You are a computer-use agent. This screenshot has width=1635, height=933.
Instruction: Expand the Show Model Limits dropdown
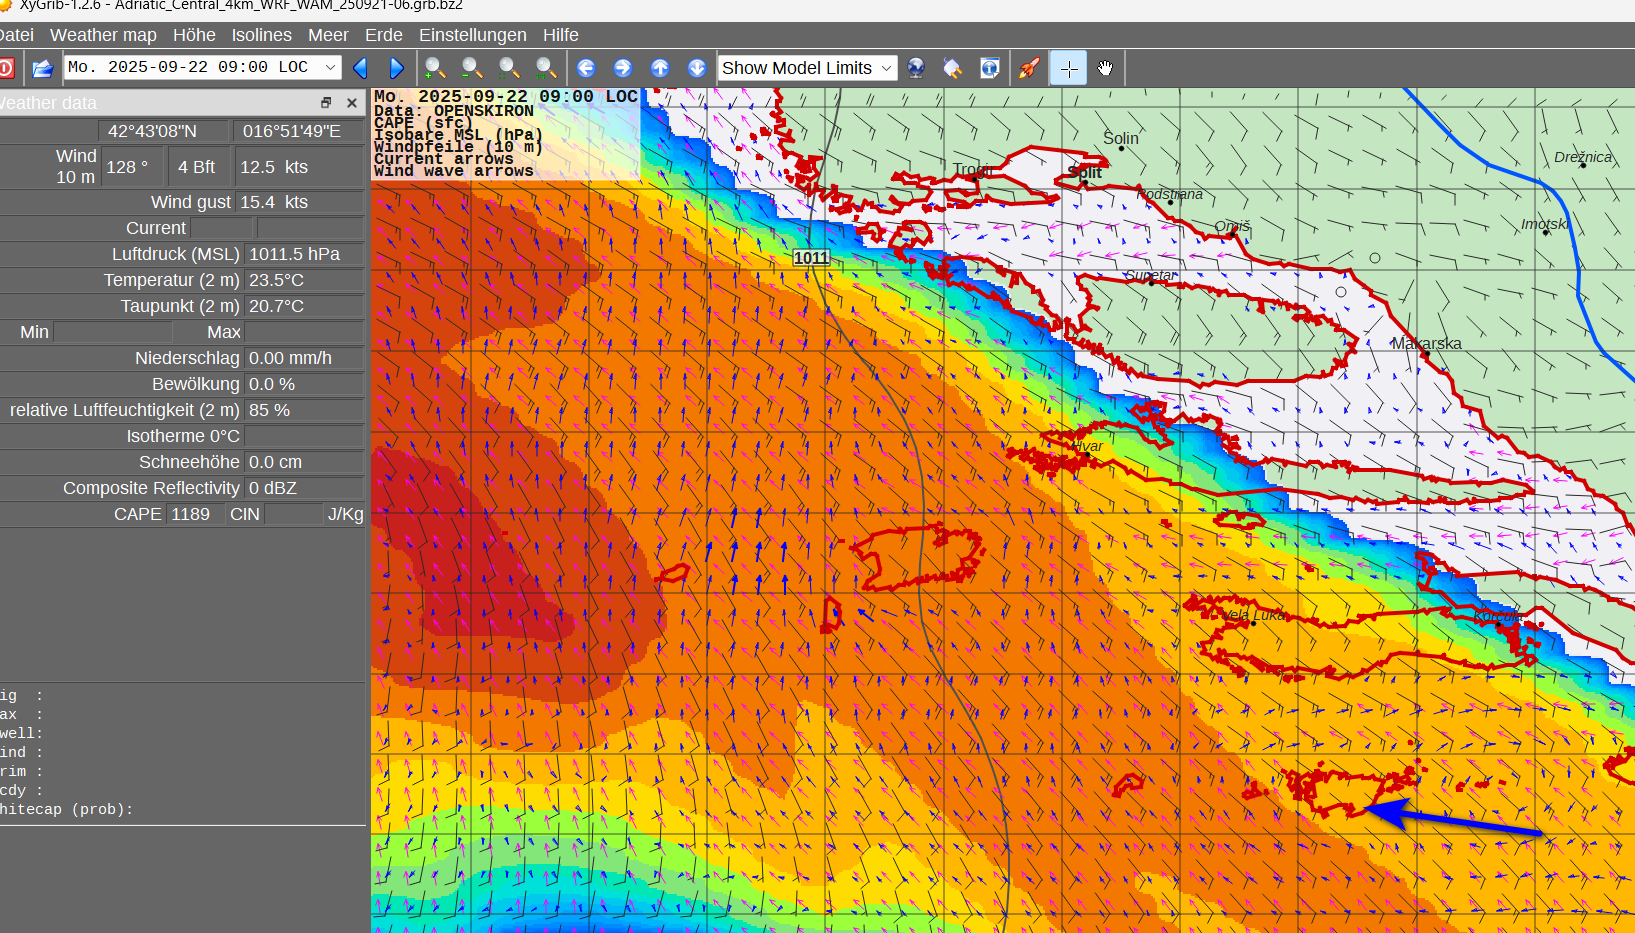click(x=886, y=68)
